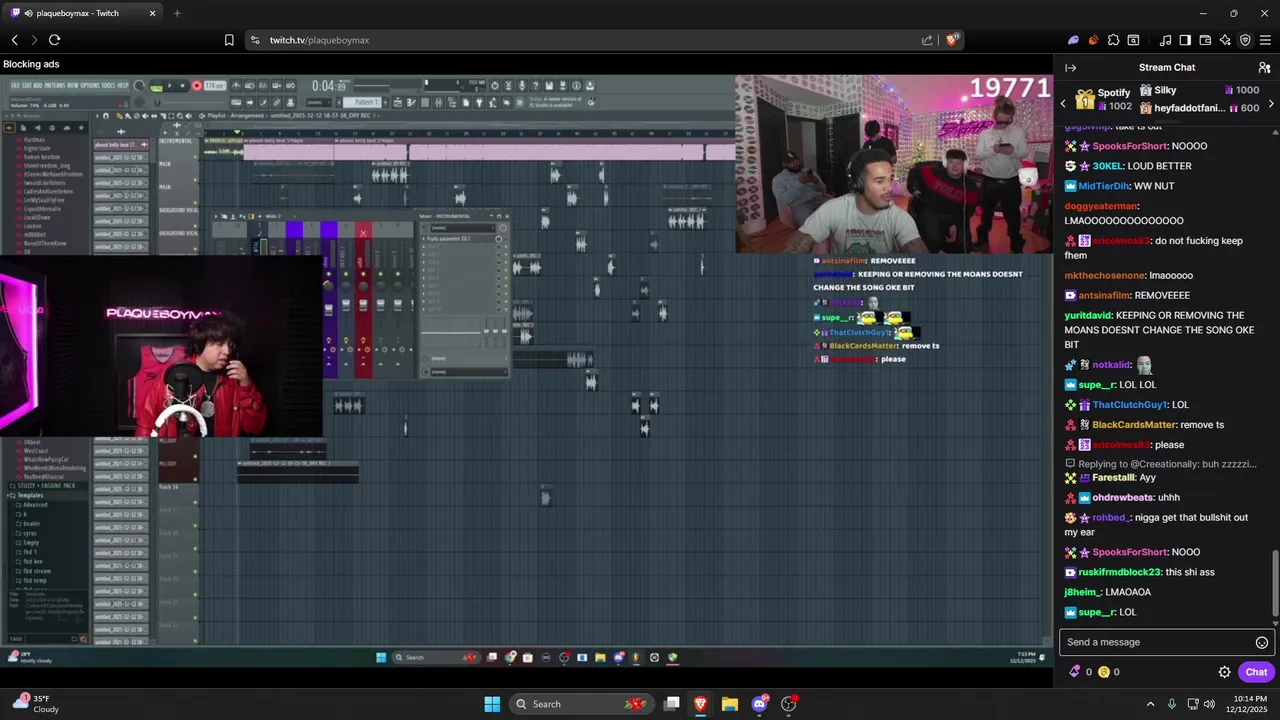
Task: Open channel points balance icon
Action: [x=1104, y=672]
